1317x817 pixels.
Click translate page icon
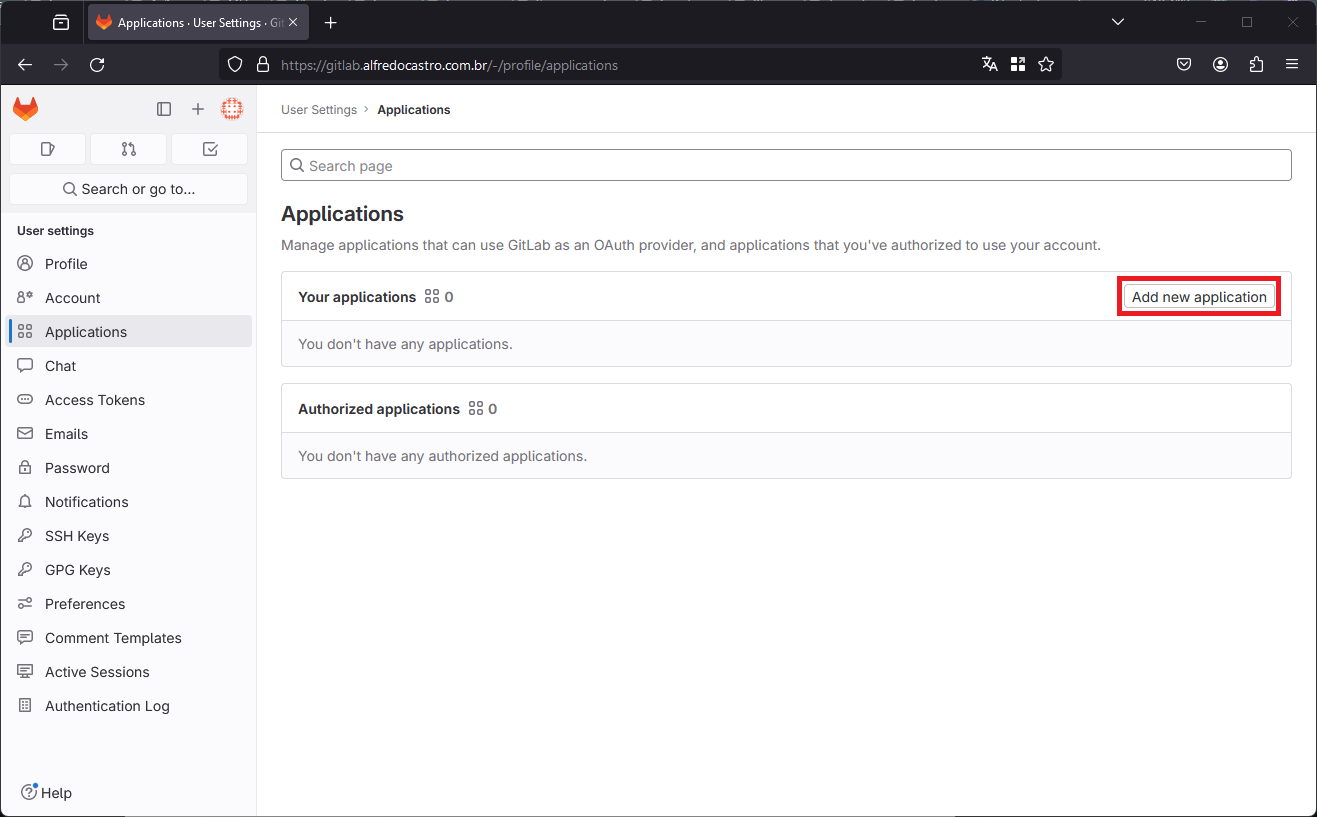[x=990, y=64]
